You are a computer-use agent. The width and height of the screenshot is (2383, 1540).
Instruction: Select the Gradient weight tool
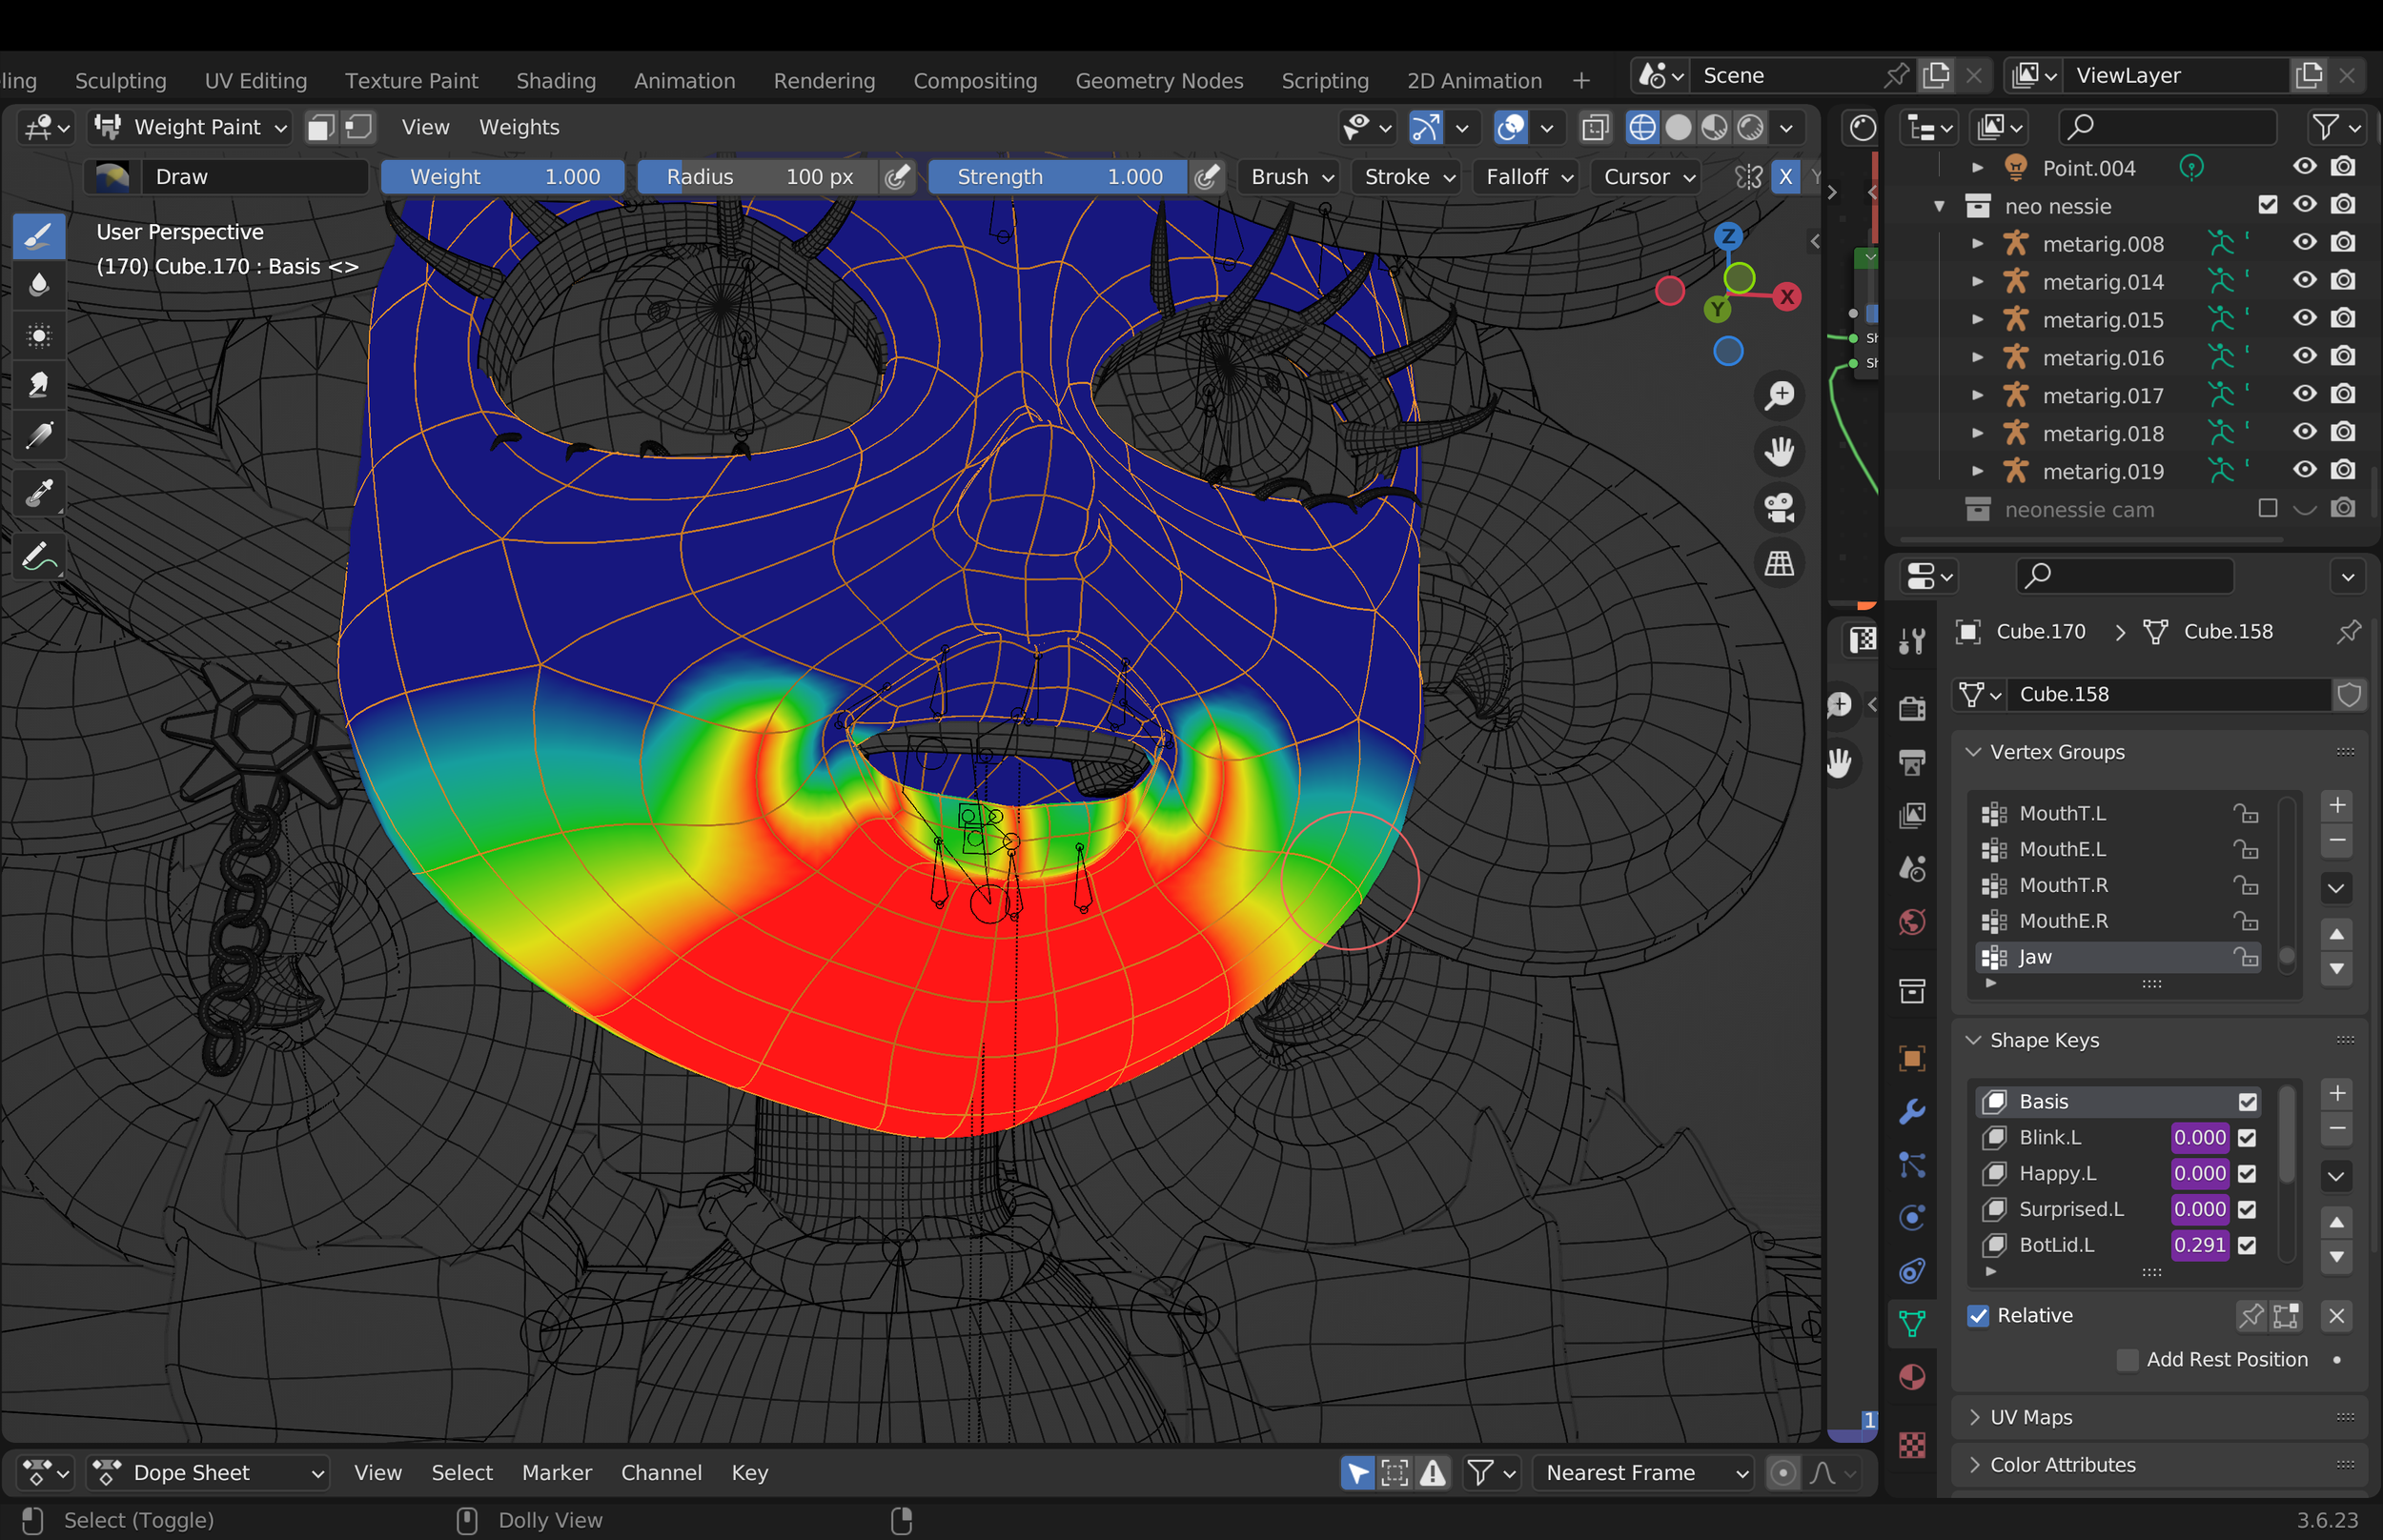click(x=39, y=435)
